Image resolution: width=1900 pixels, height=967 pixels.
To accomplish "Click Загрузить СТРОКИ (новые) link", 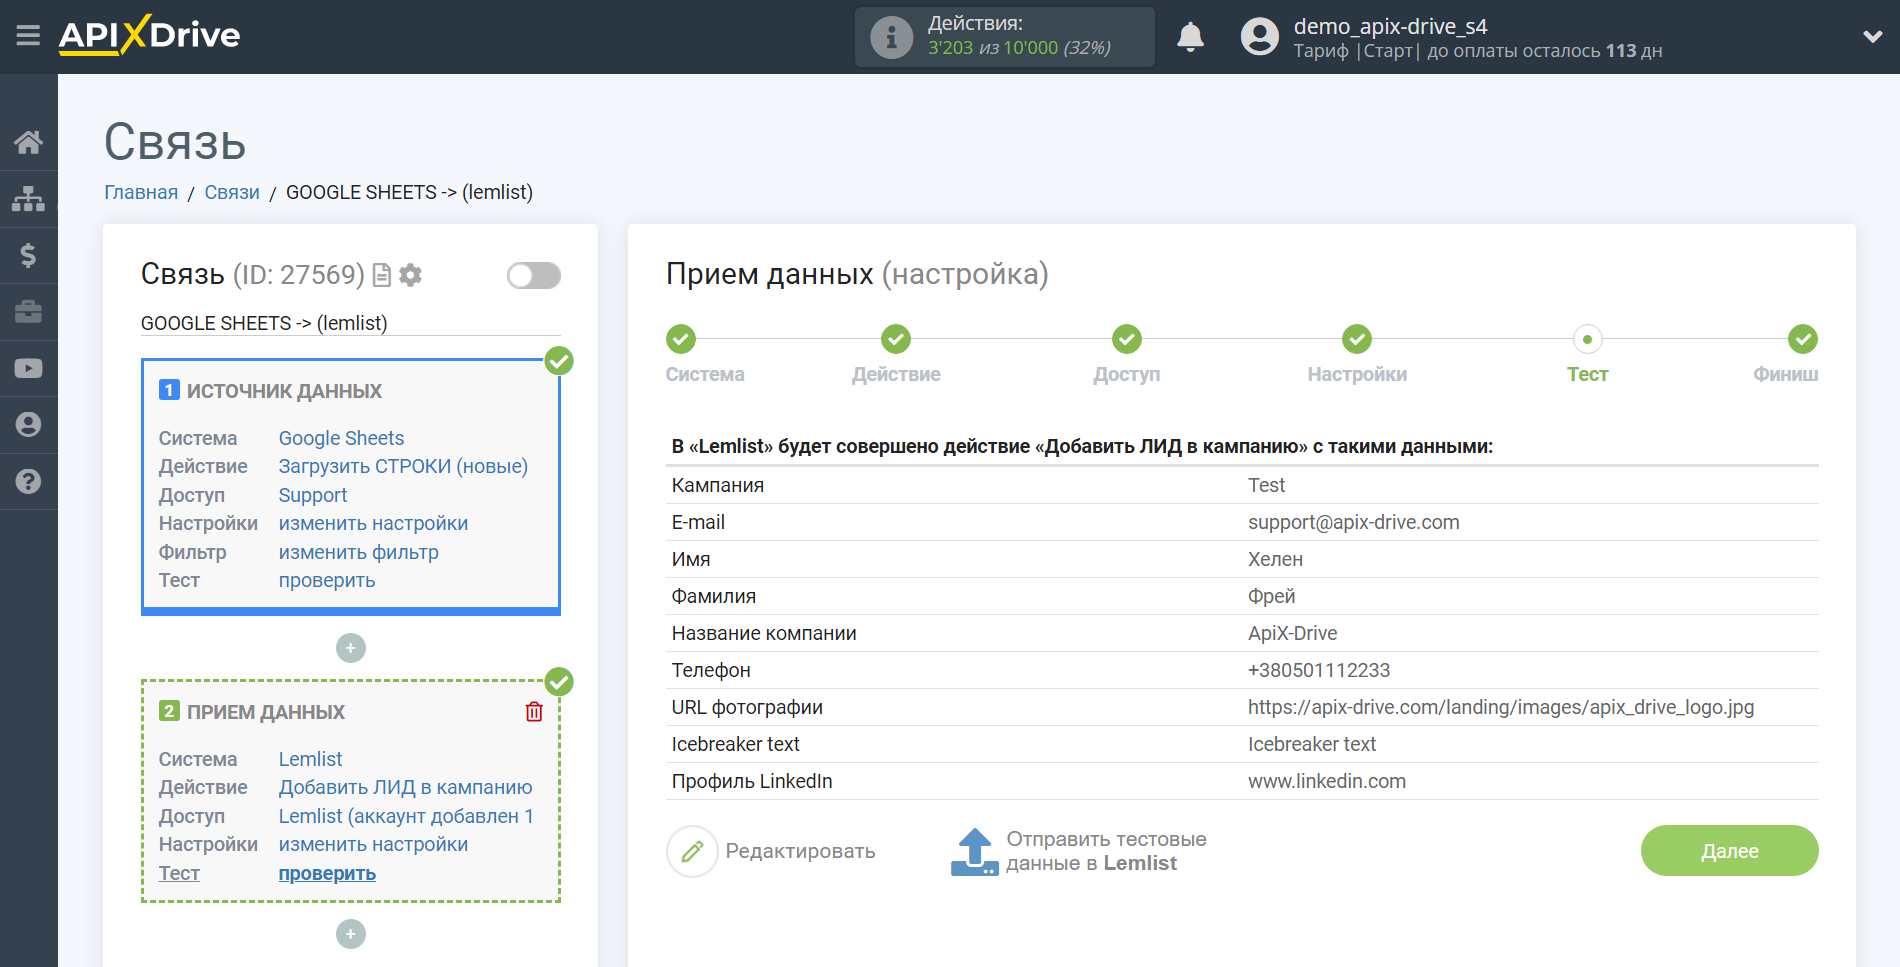I will coord(403,466).
